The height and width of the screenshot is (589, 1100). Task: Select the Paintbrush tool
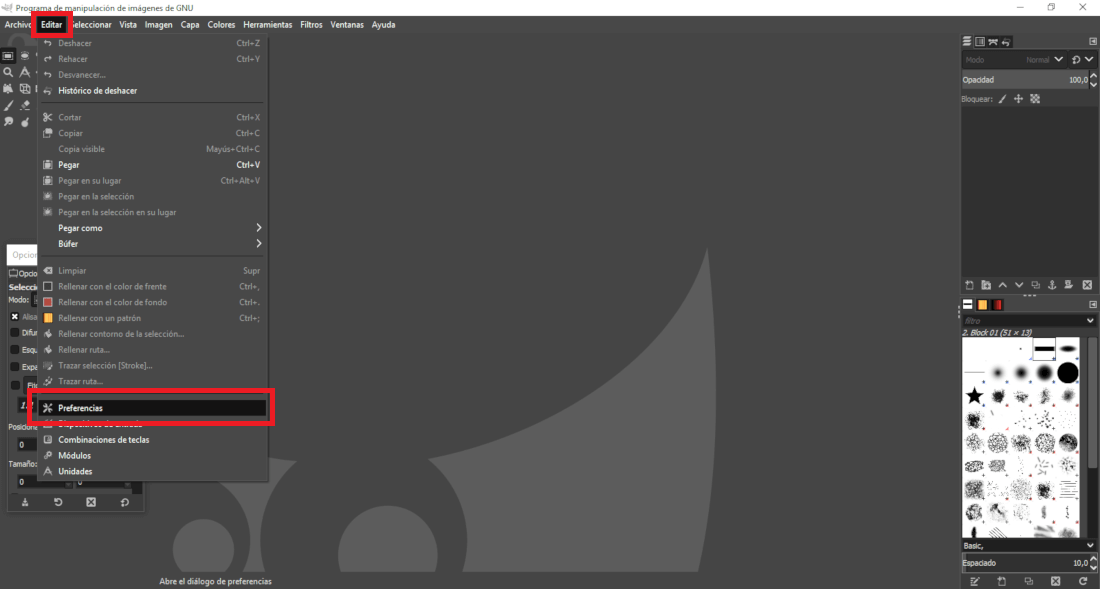pos(8,105)
